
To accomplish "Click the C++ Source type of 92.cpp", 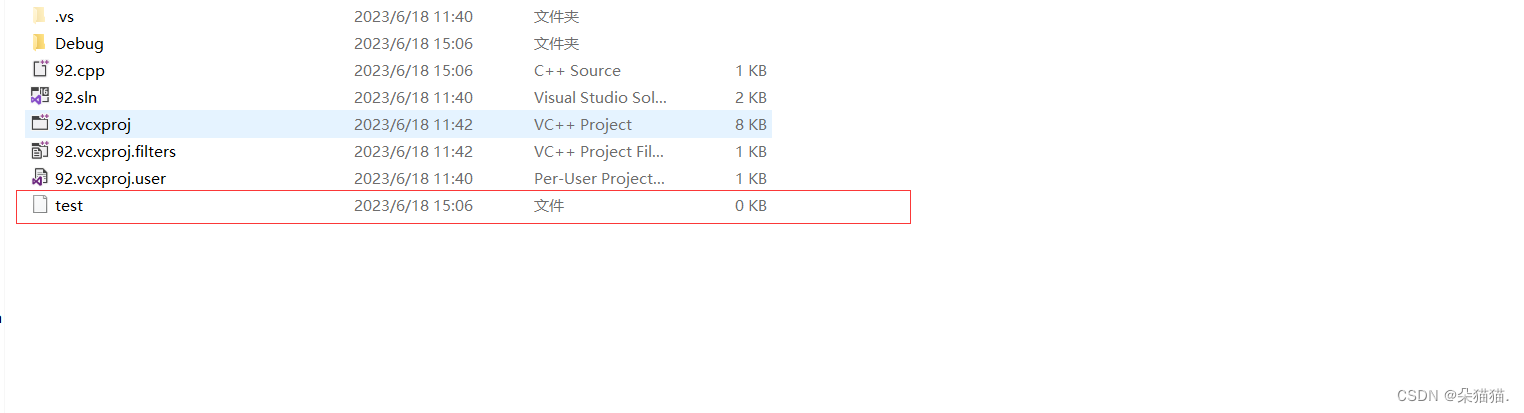I will click(x=577, y=71).
